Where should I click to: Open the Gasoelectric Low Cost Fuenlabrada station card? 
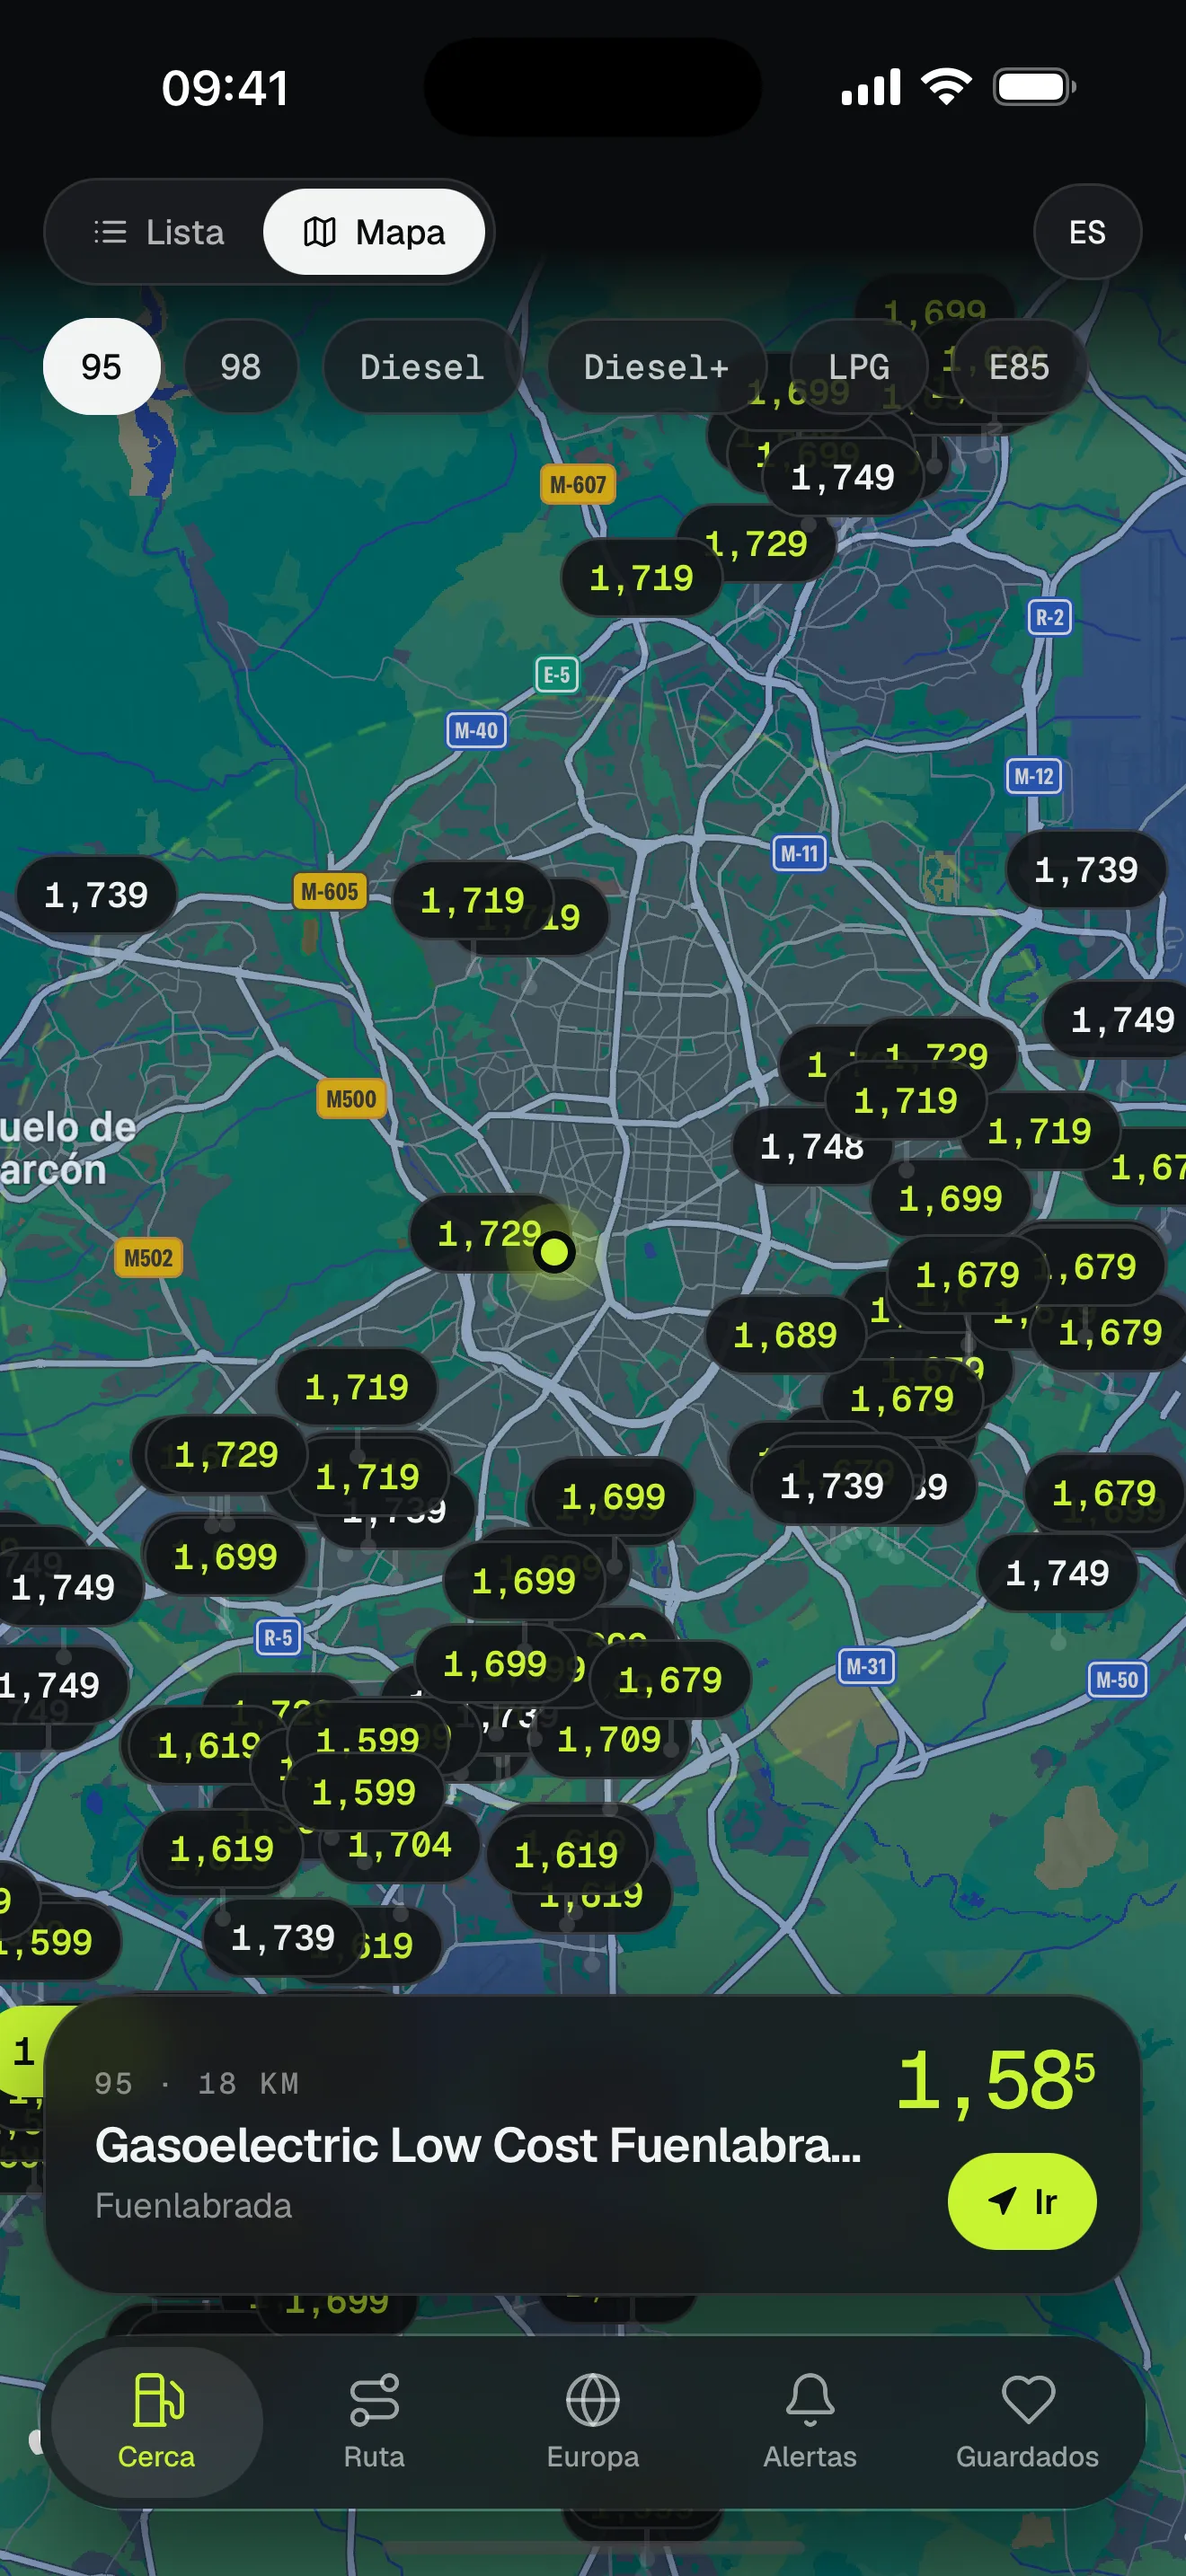tap(593, 2144)
